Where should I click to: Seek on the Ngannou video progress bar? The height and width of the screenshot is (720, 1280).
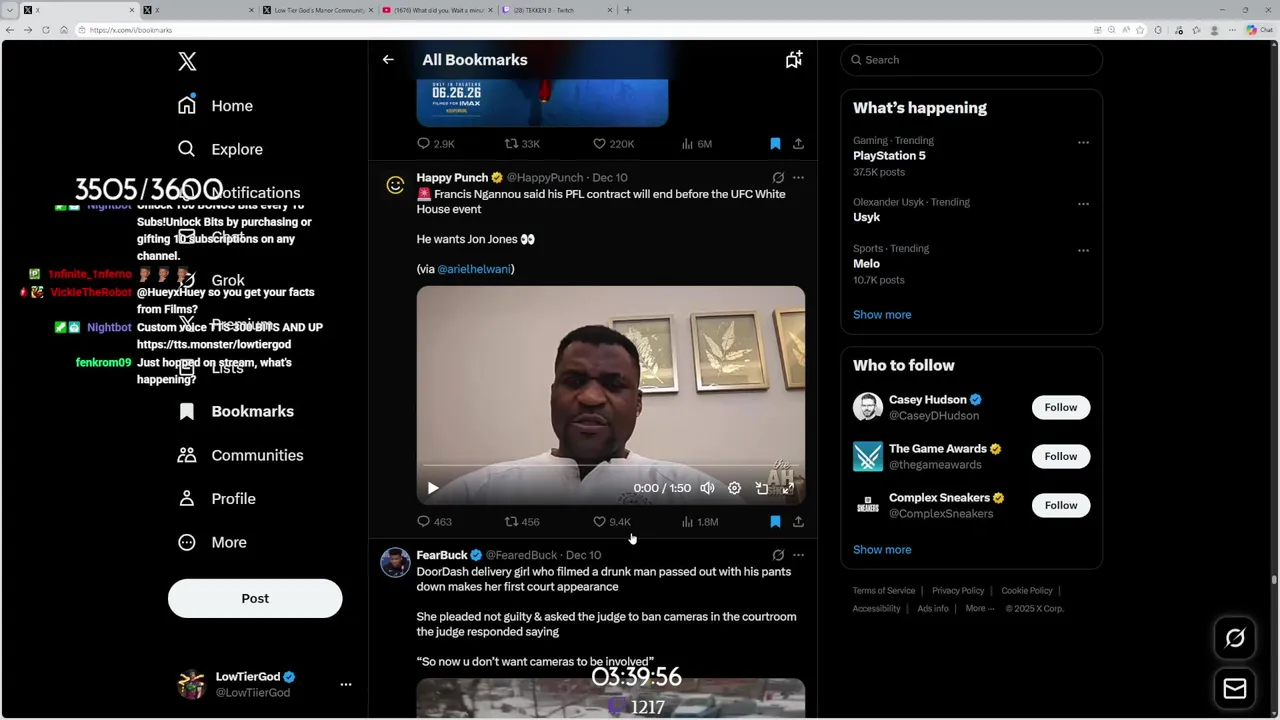coord(610,466)
